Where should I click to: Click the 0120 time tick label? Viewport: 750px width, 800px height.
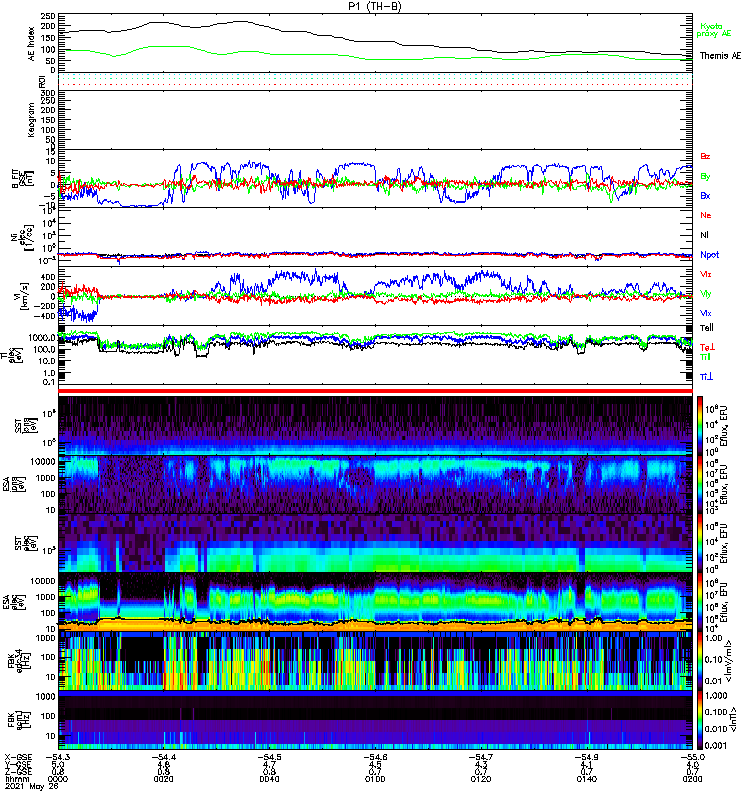(481, 779)
